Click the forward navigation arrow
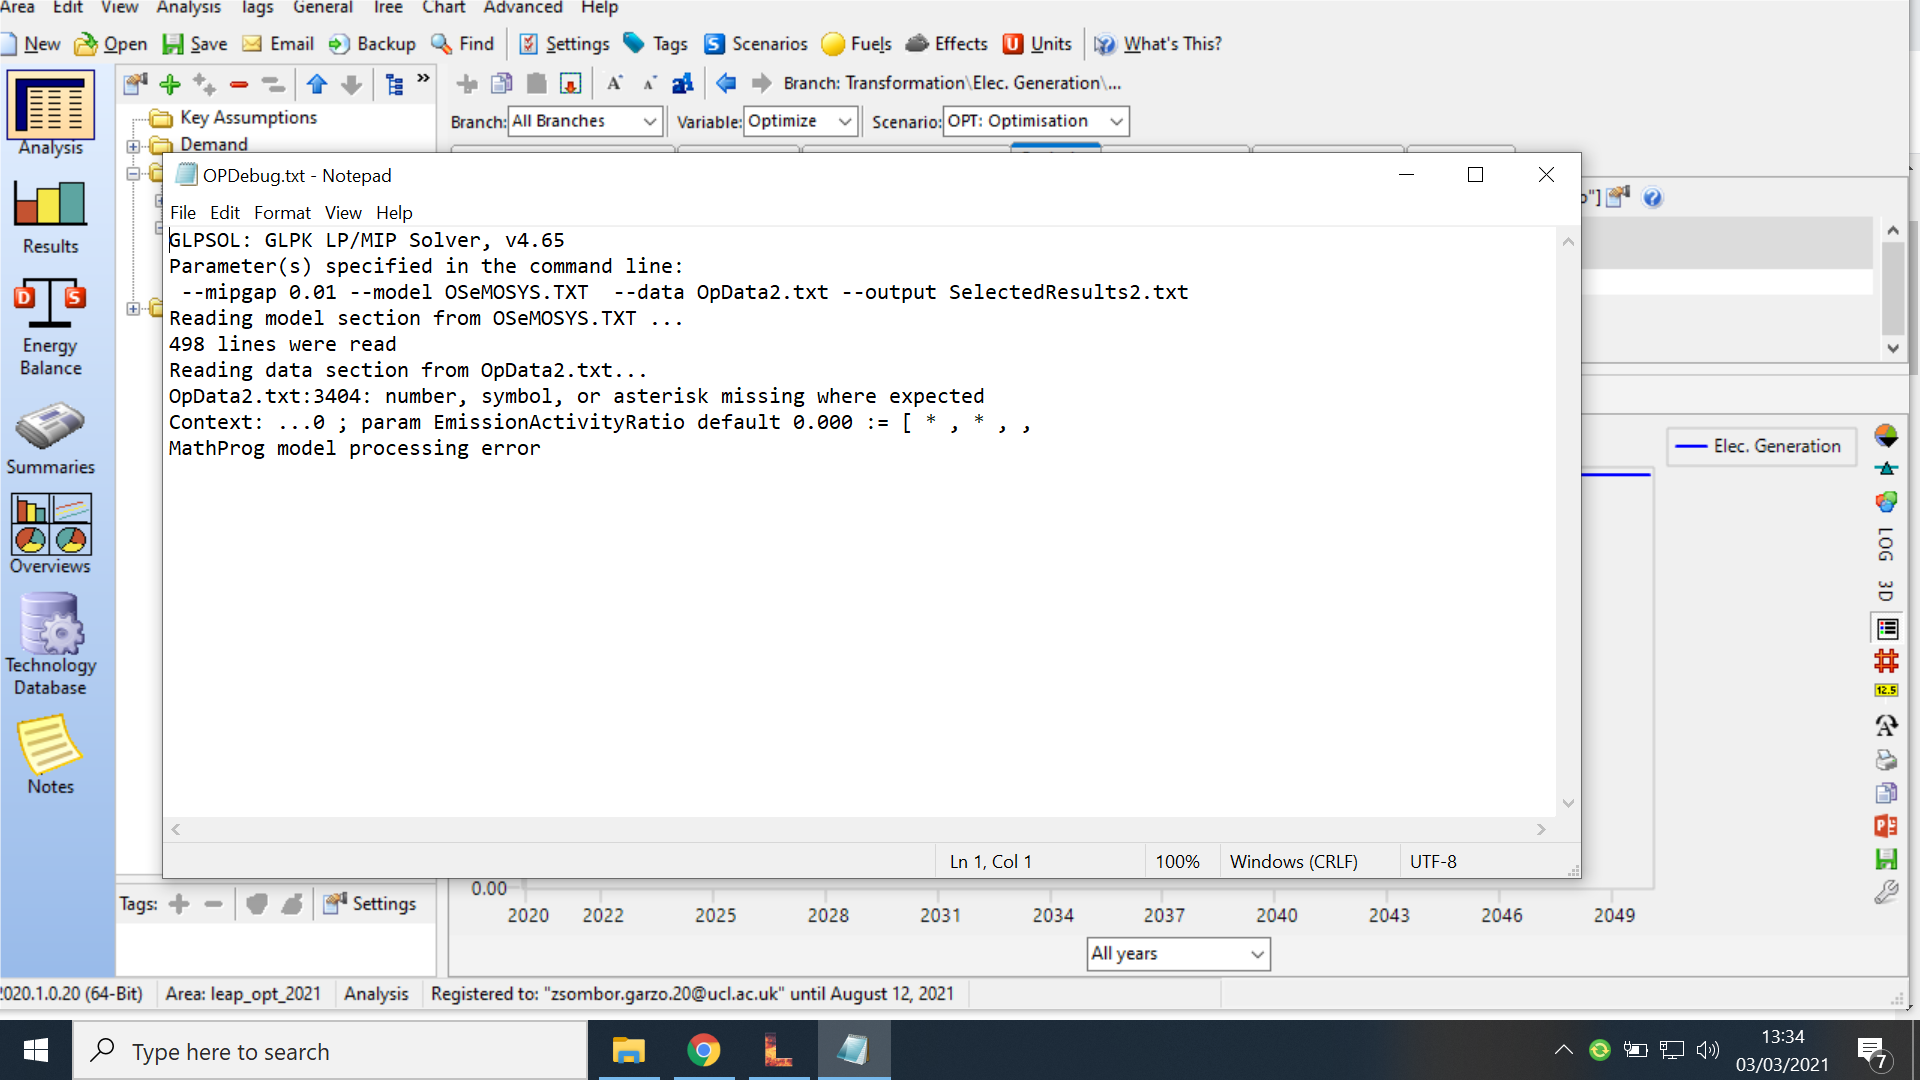The height and width of the screenshot is (1080, 1920). [x=761, y=83]
